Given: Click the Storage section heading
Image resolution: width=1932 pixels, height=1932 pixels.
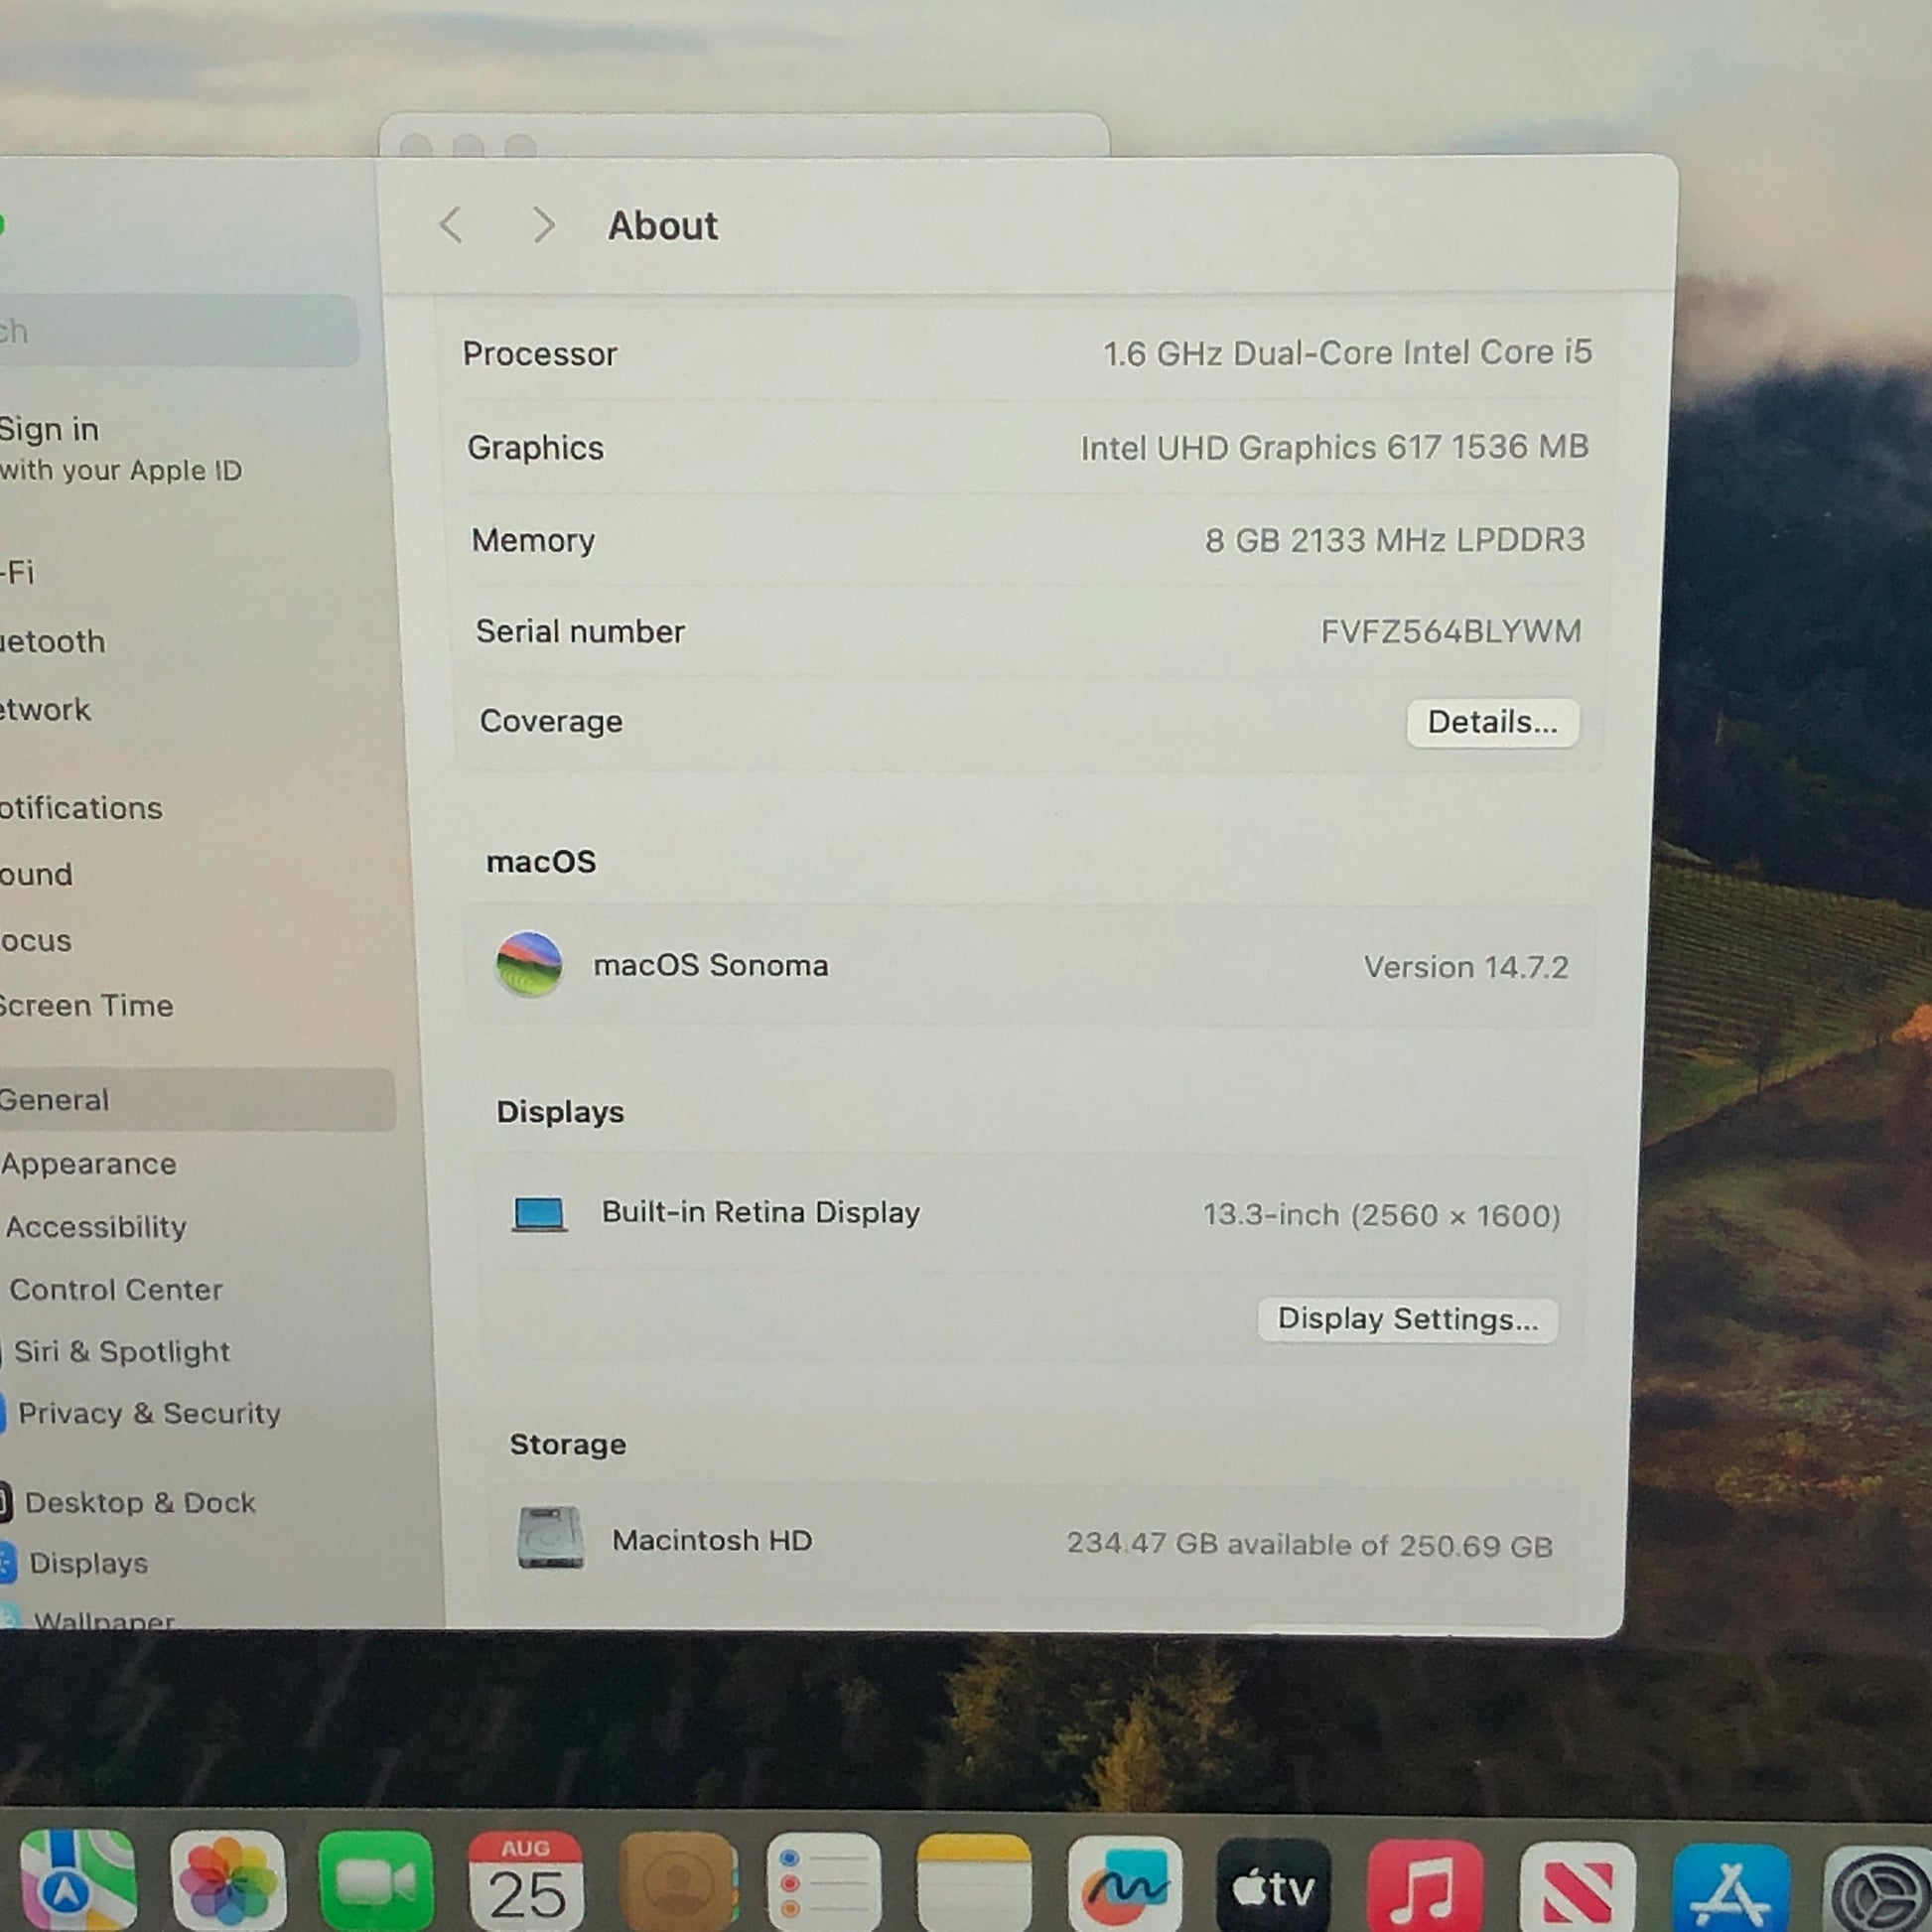Looking at the screenshot, I should (x=568, y=1444).
